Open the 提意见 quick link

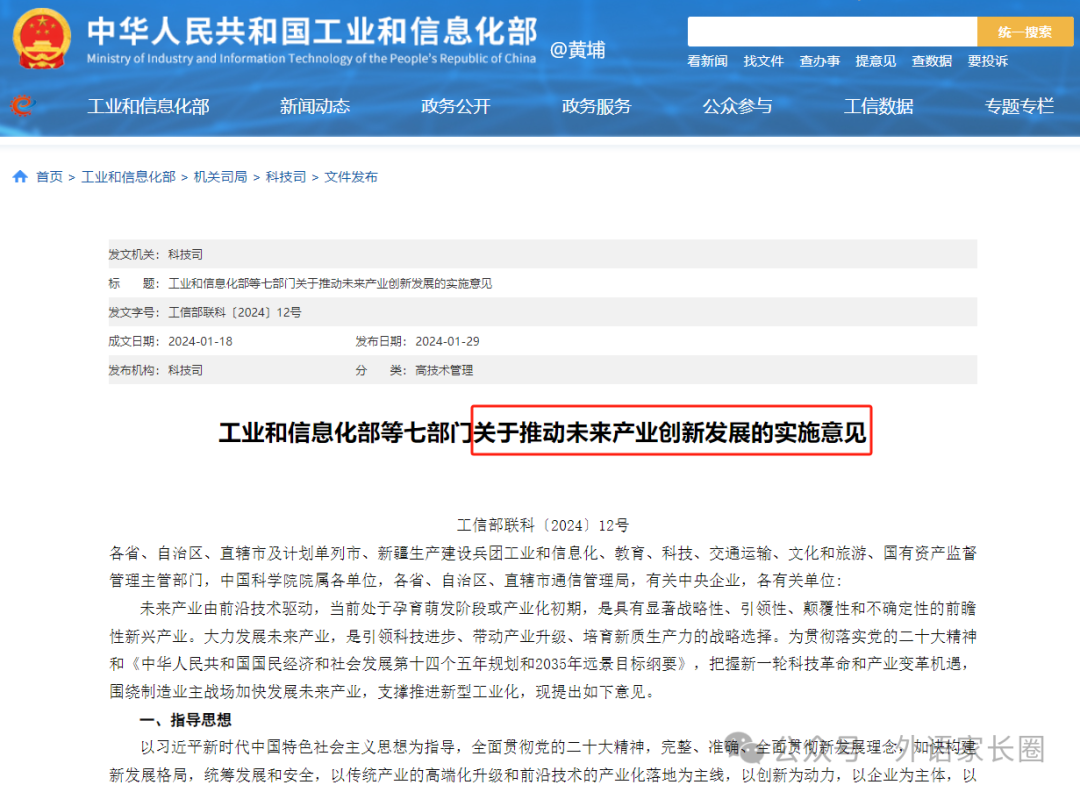(875, 61)
